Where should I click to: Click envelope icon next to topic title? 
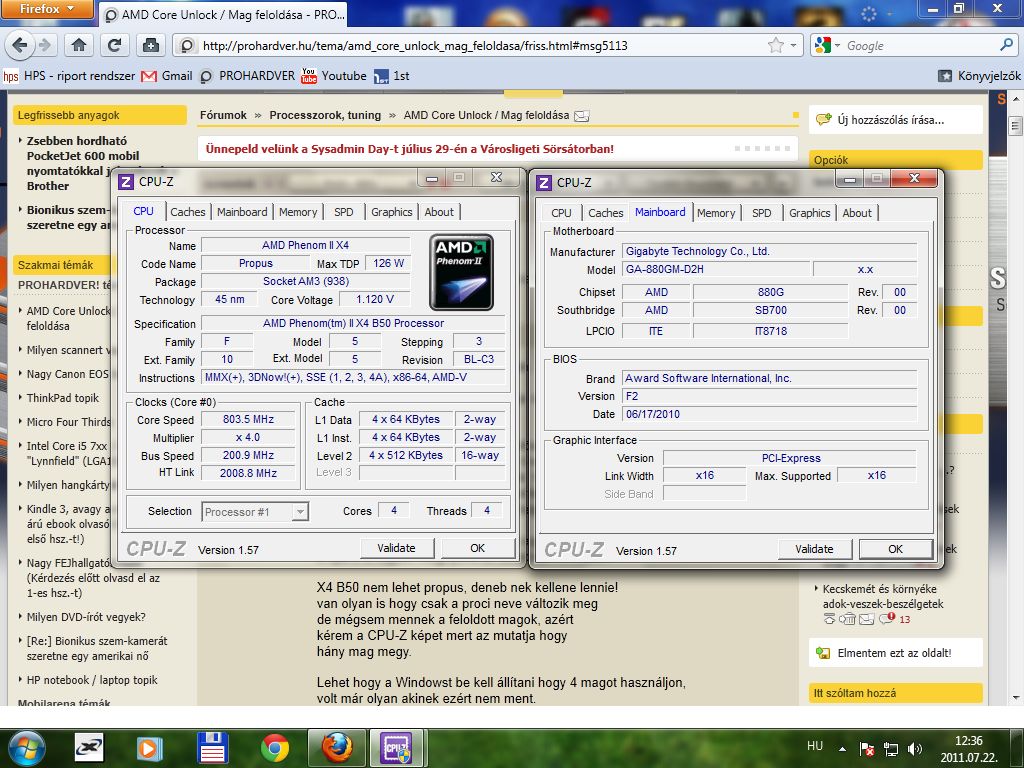581,116
